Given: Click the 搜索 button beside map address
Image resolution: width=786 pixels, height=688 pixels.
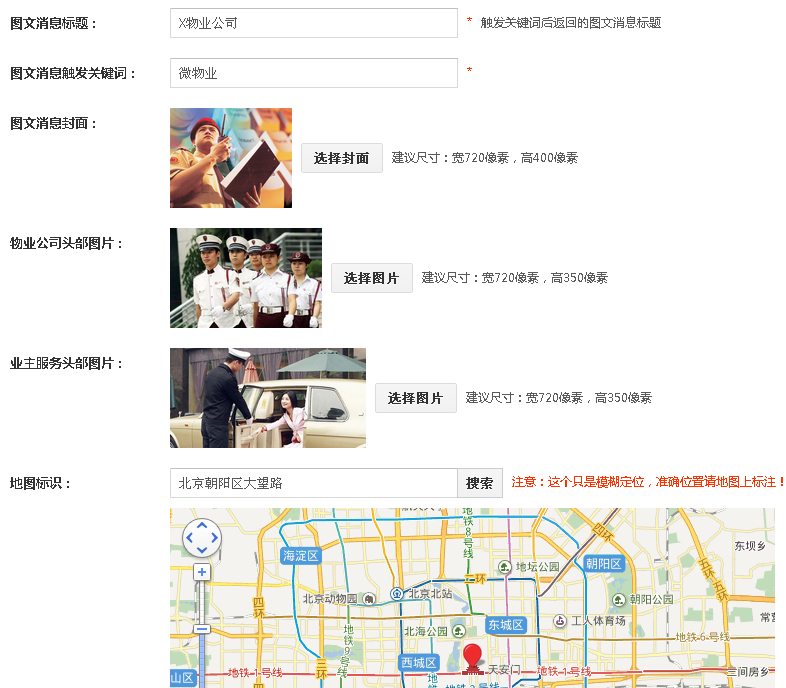Looking at the screenshot, I should pyautogui.click(x=480, y=483).
